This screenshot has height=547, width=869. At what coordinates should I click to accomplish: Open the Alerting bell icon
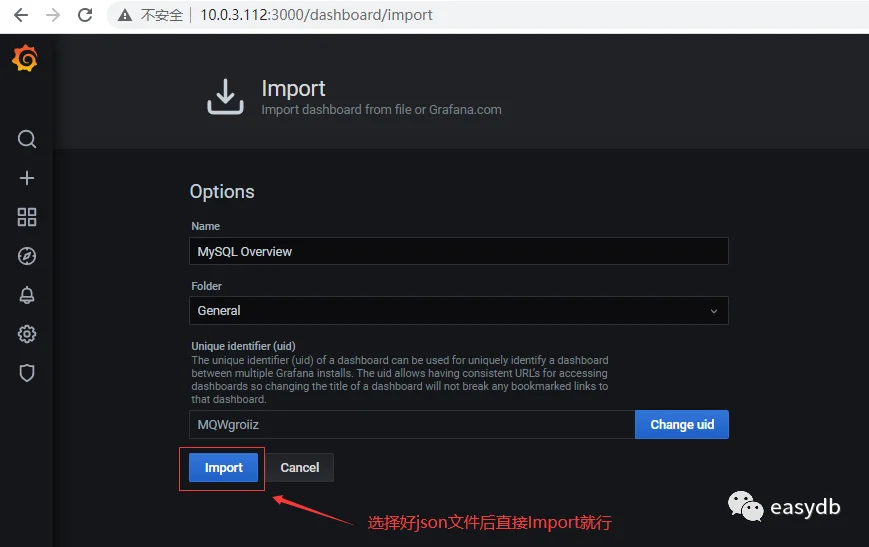(x=27, y=295)
